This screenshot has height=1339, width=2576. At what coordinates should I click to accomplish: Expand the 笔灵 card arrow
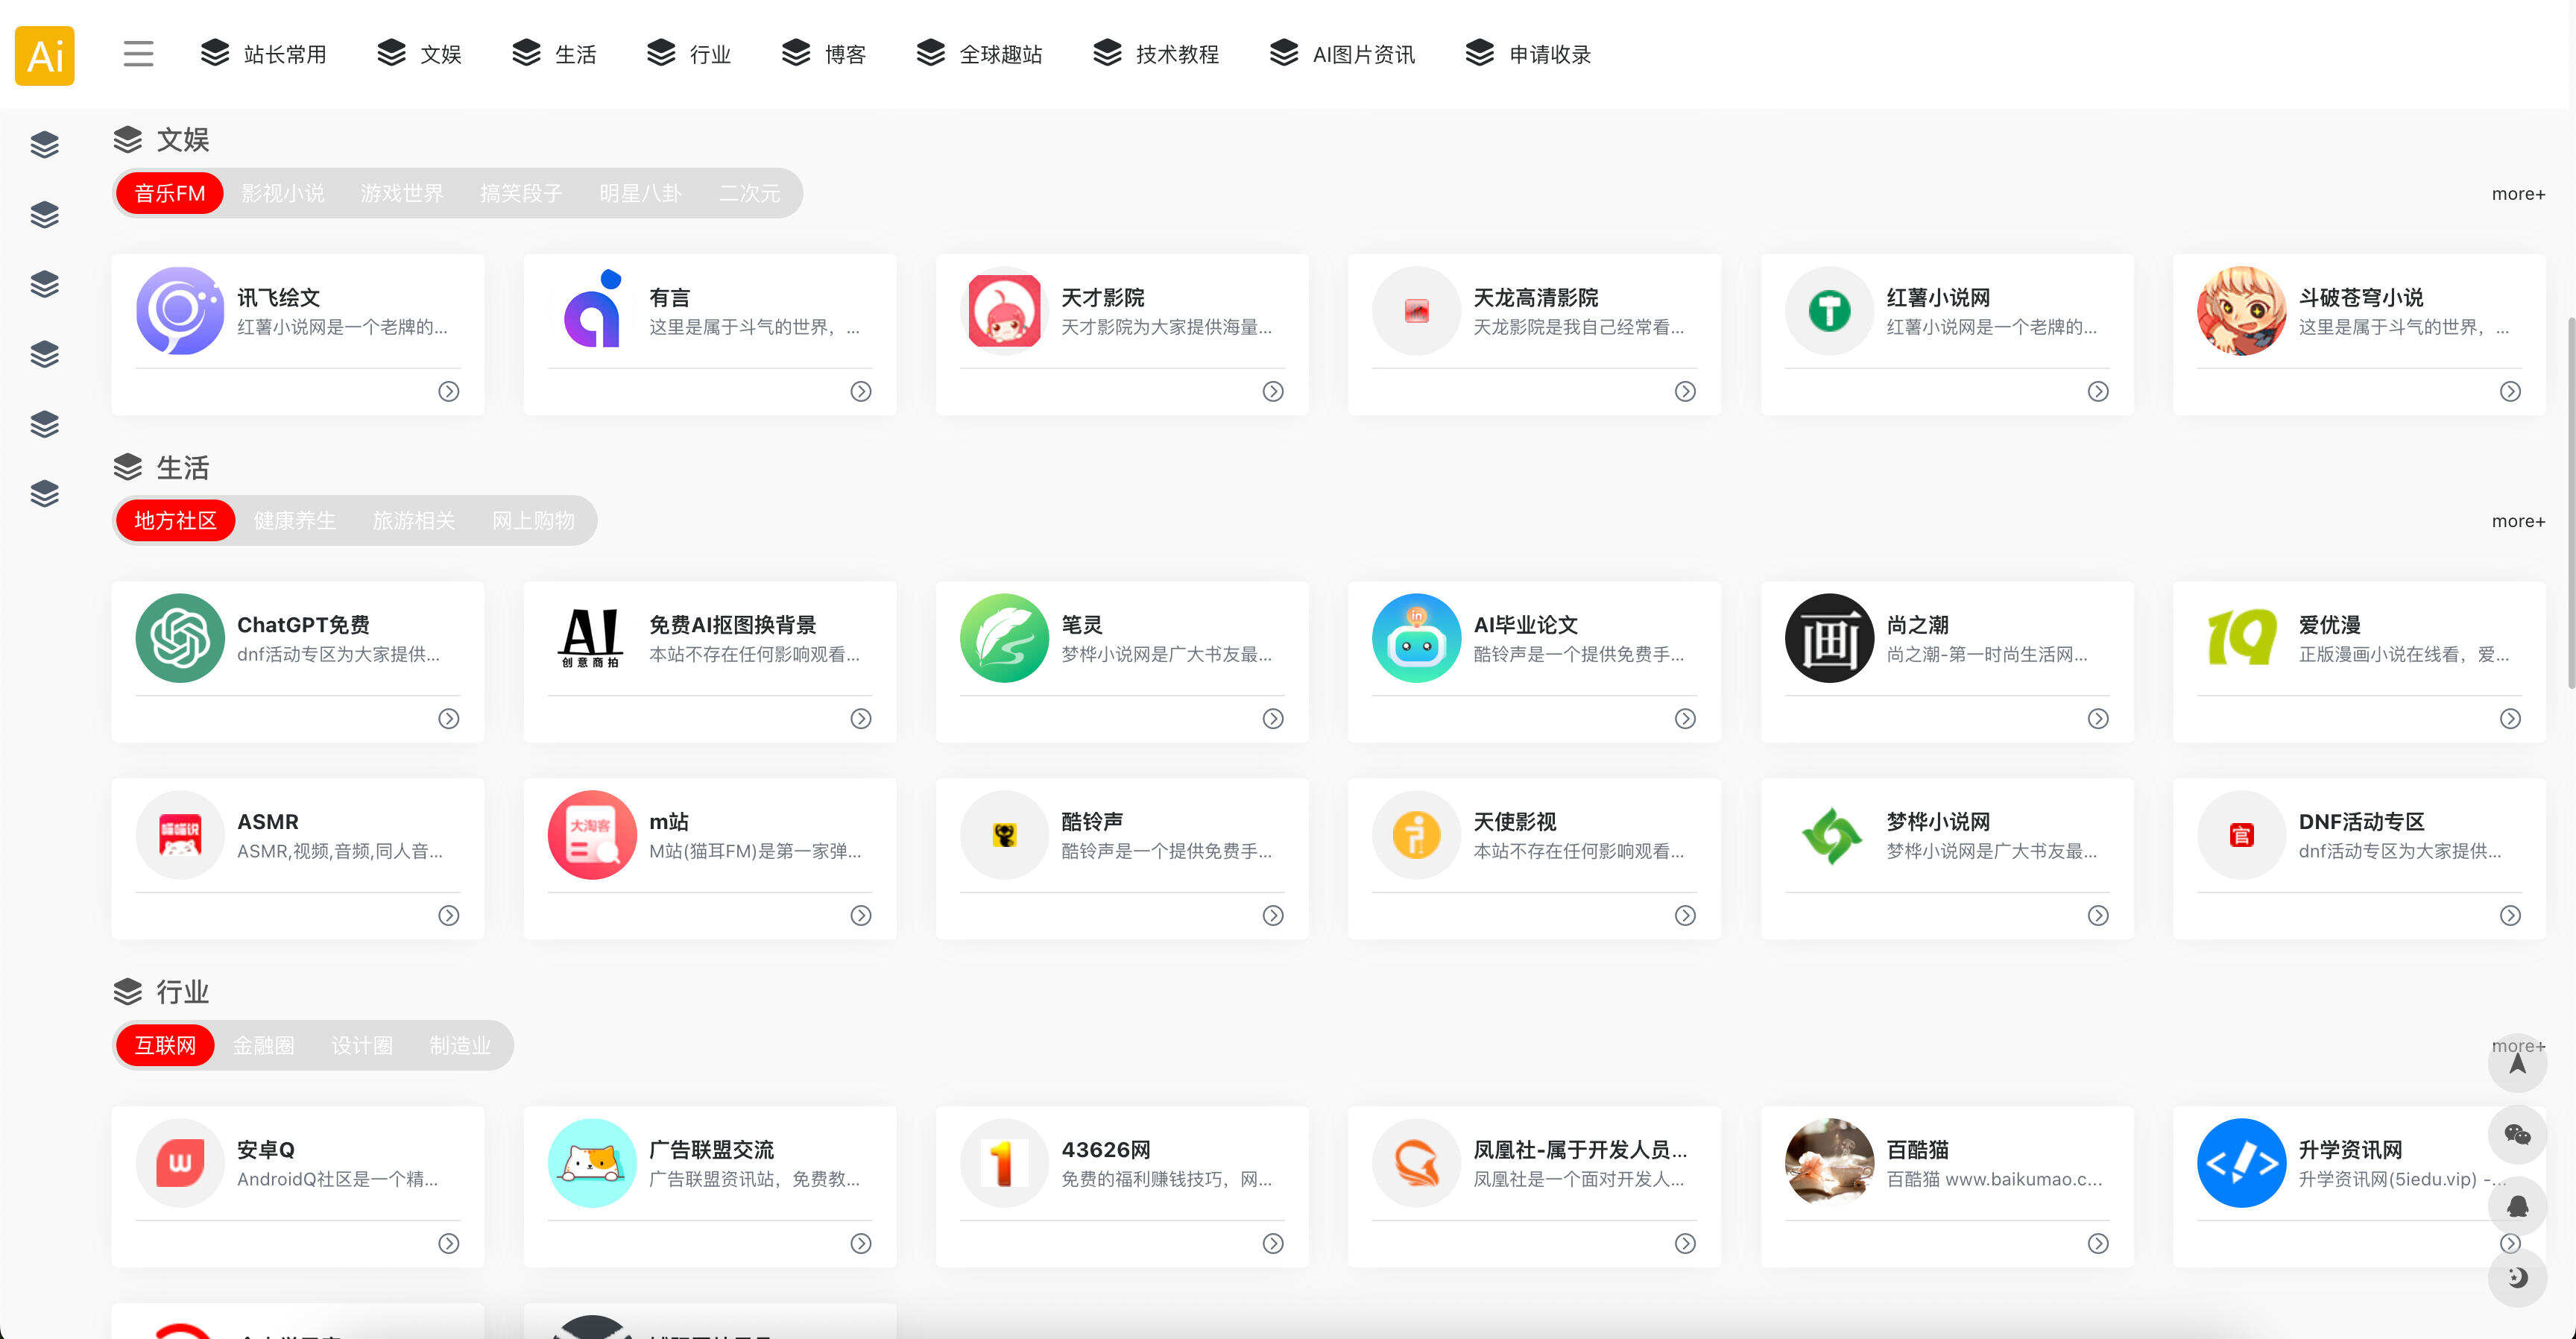point(1272,718)
